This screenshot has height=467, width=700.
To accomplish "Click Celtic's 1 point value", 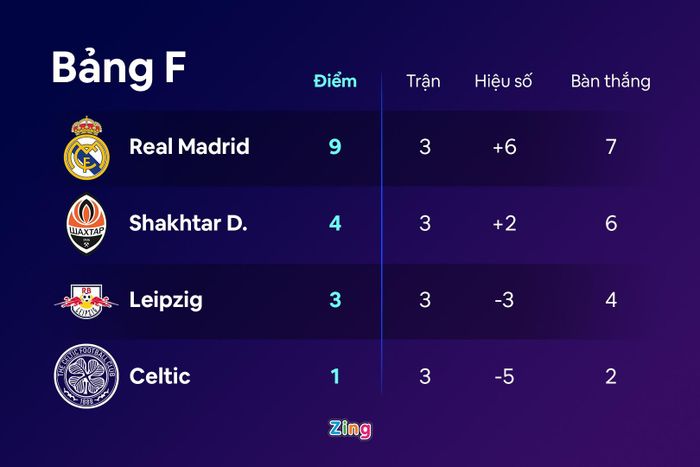I will [x=335, y=376].
